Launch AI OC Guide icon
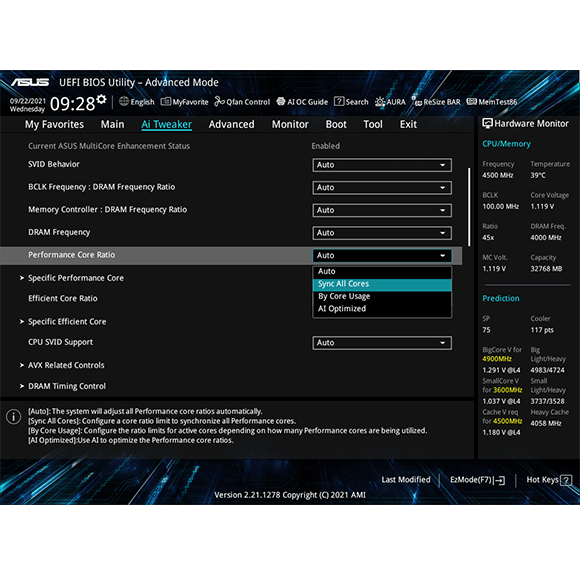 point(281,101)
